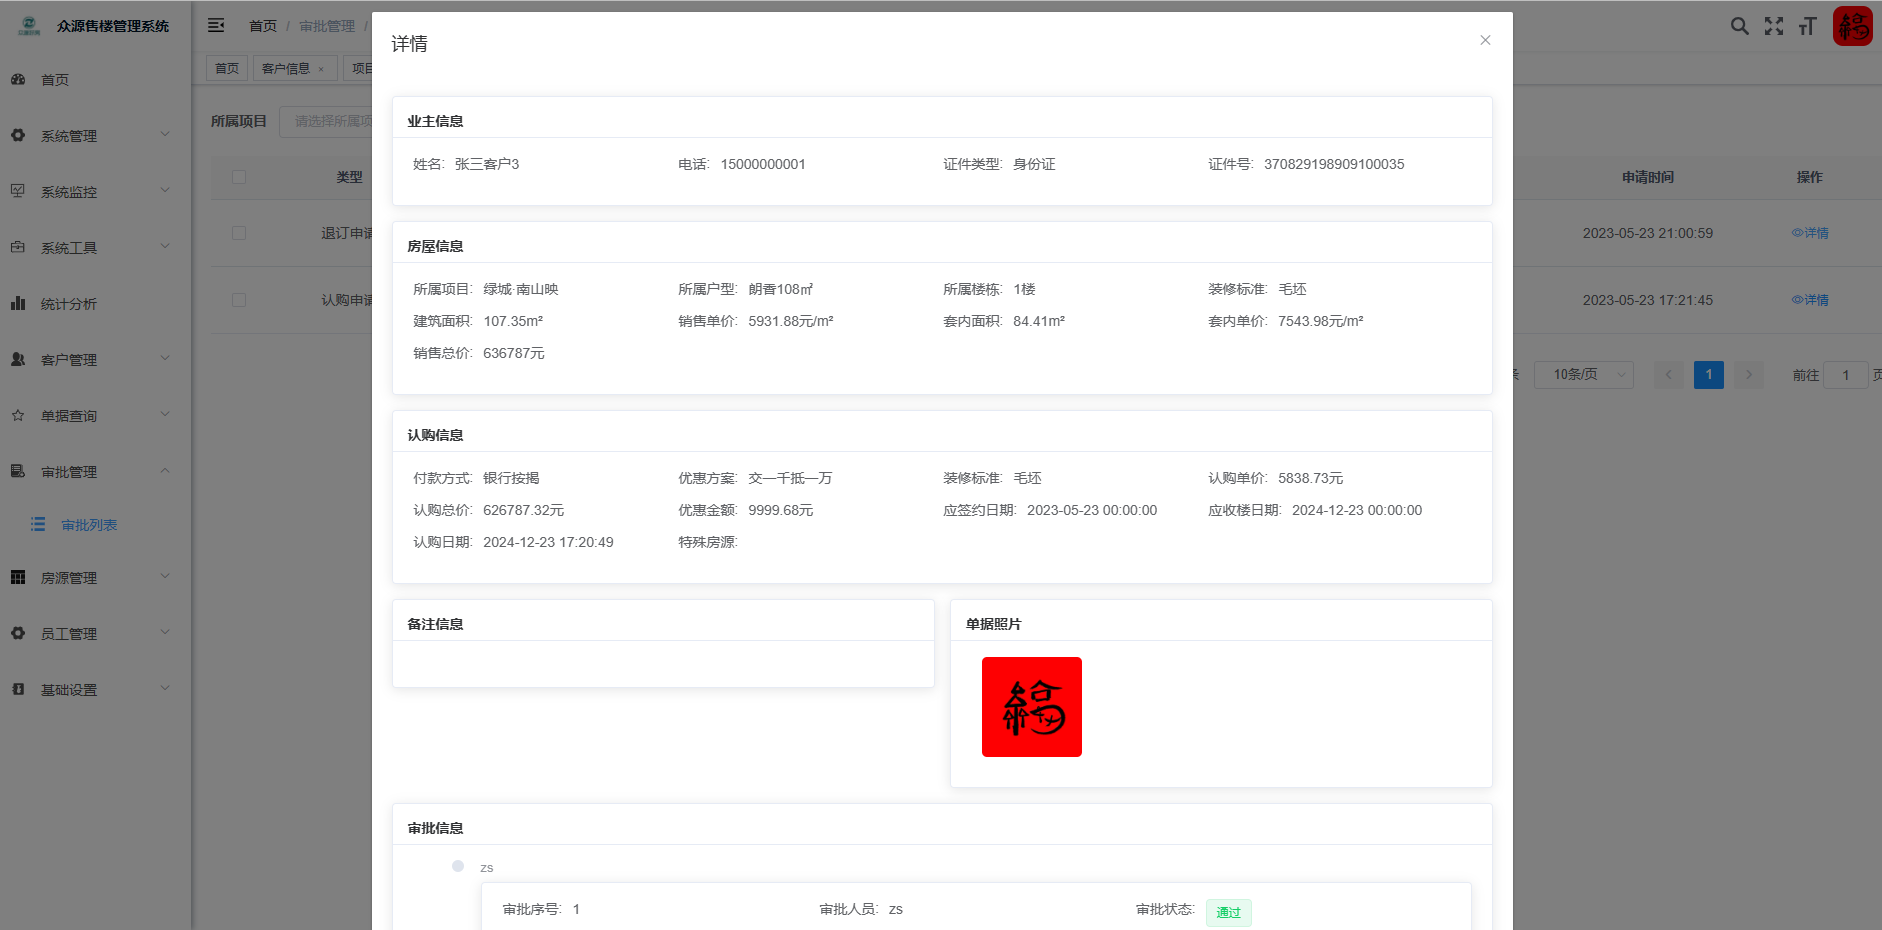Click the 套内单价 value 7543.98元/m²
1882x930 pixels.
pyautogui.click(x=1321, y=321)
